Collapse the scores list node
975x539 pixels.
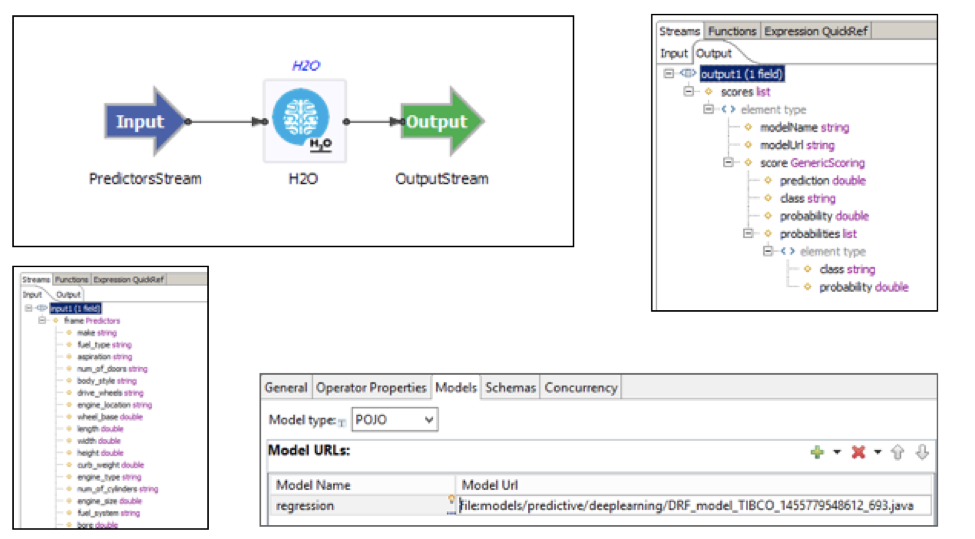[688, 92]
